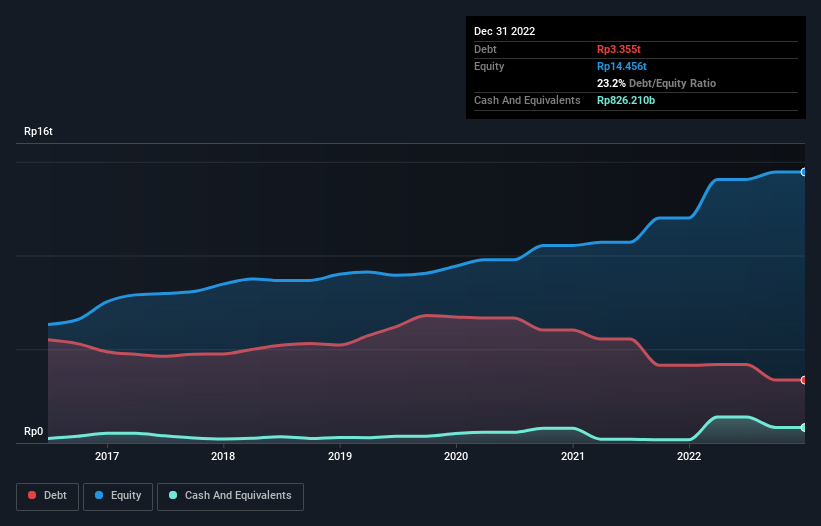Click the Rp14.456t equity value

click(x=622, y=66)
